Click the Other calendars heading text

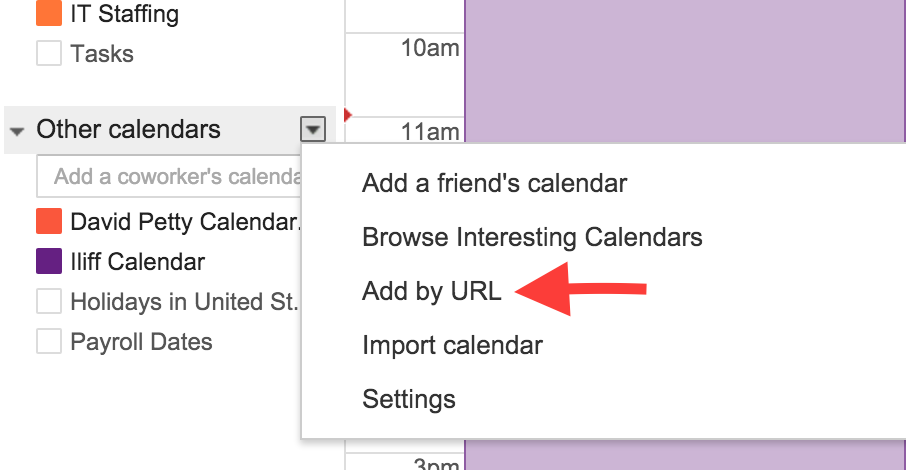point(128,130)
